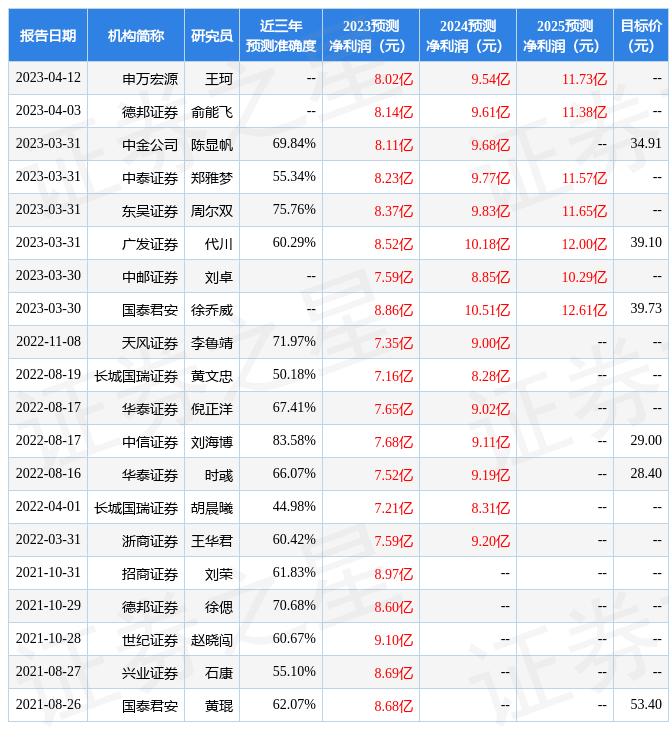Click the 2025预测净利润 column header
669x730 pixels.
[565, 36]
